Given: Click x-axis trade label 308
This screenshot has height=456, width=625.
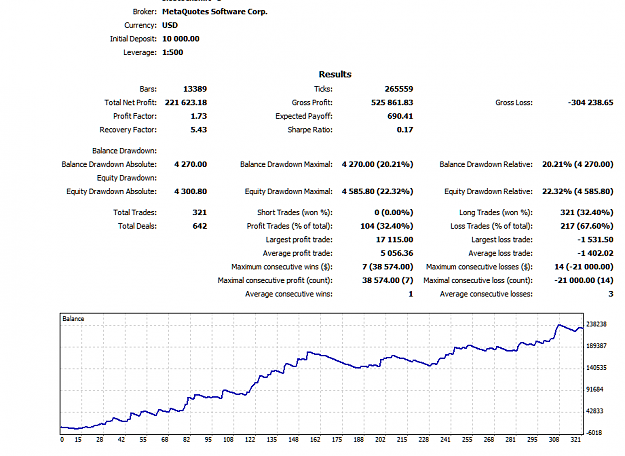Looking at the screenshot, I should (x=554, y=440).
